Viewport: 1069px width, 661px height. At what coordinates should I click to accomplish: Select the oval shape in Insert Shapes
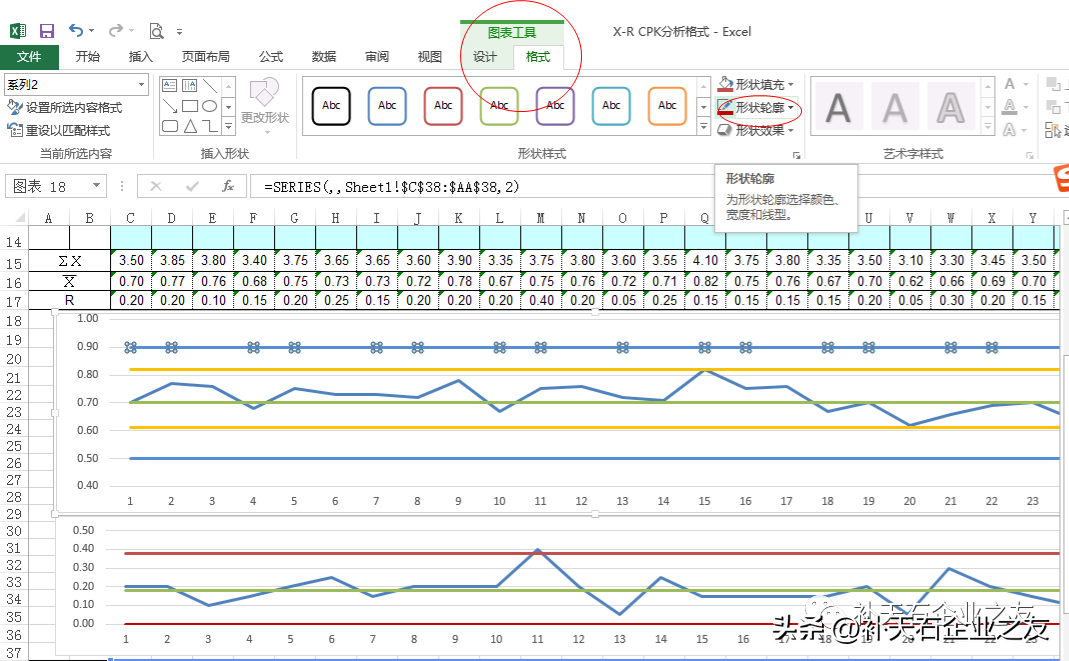pyautogui.click(x=210, y=106)
